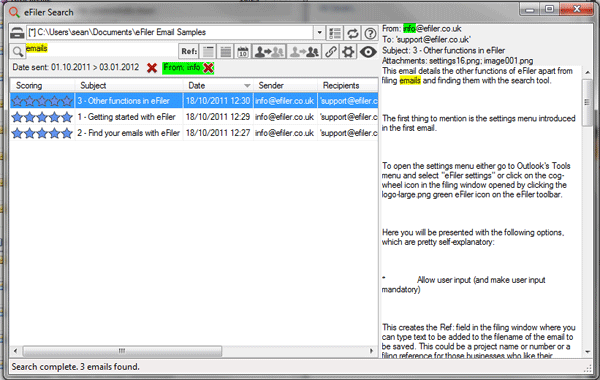This screenshot has height=380, width=600.
Task: Maximize the eFiler Search window
Action: (x=549, y=9)
